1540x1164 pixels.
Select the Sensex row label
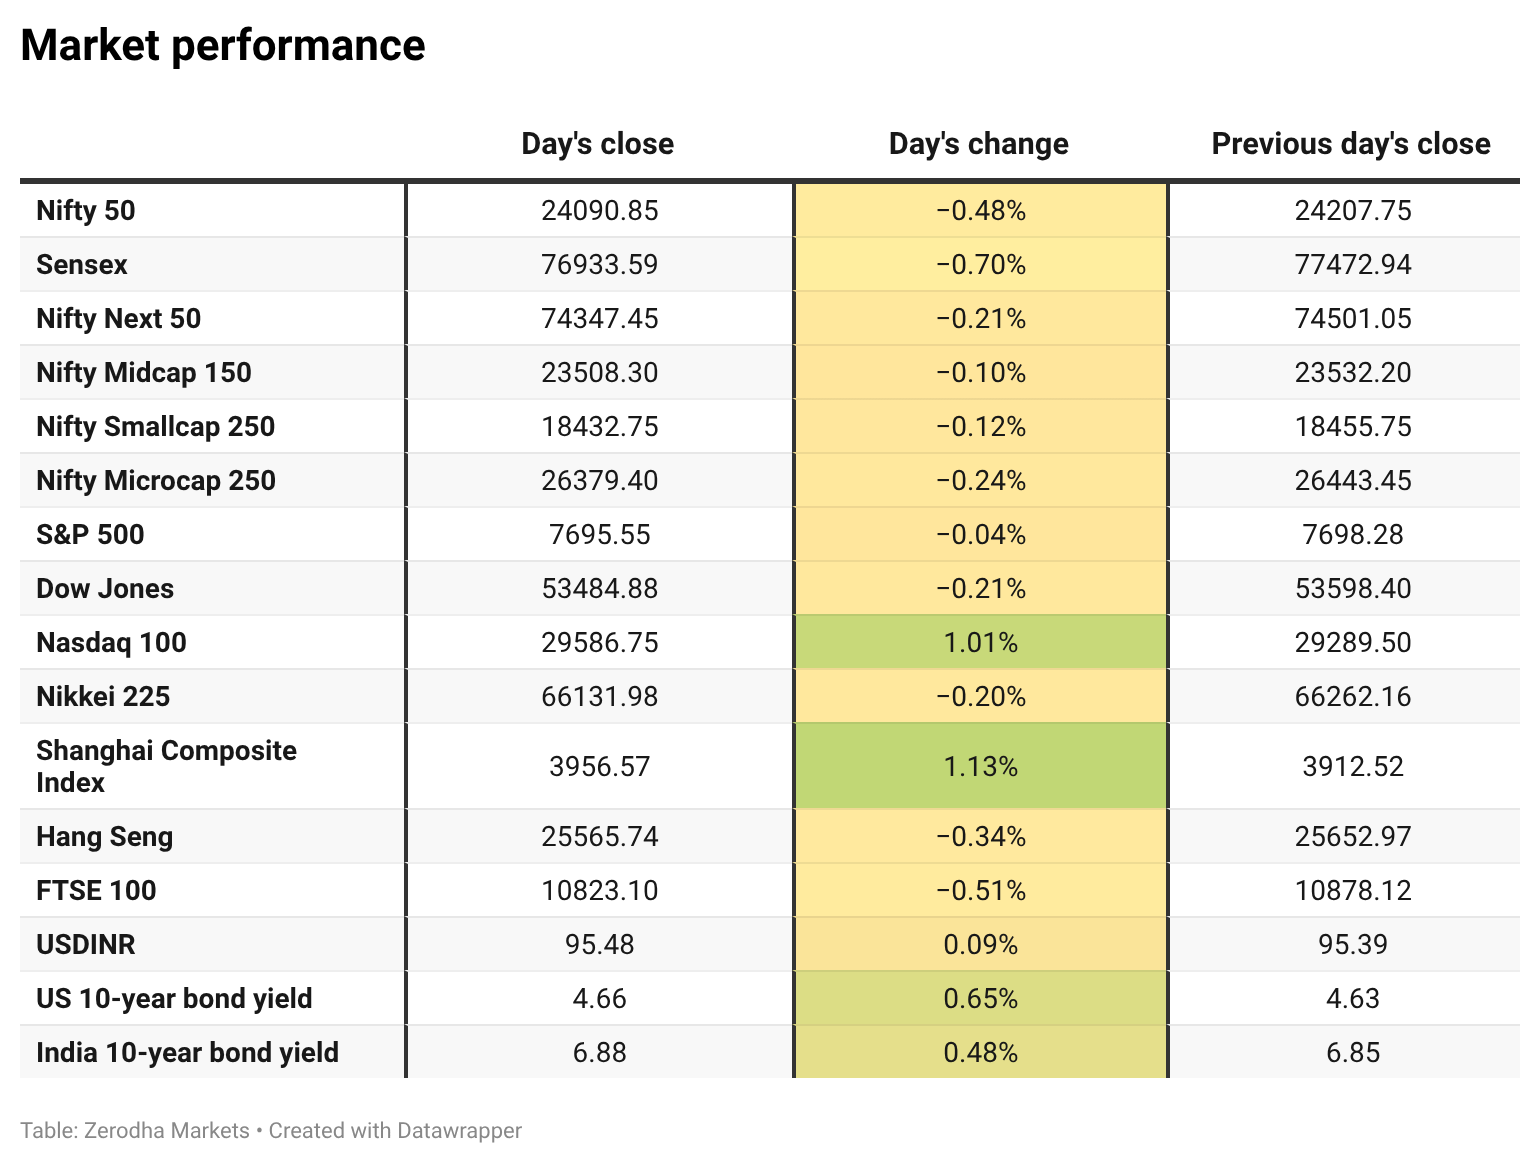(x=82, y=265)
